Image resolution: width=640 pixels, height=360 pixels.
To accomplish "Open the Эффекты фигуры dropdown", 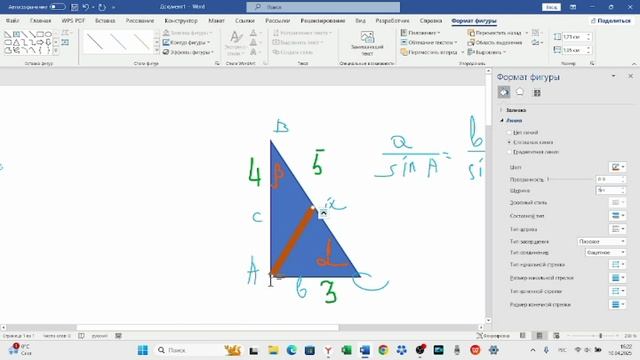I will [x=188, y=52].
